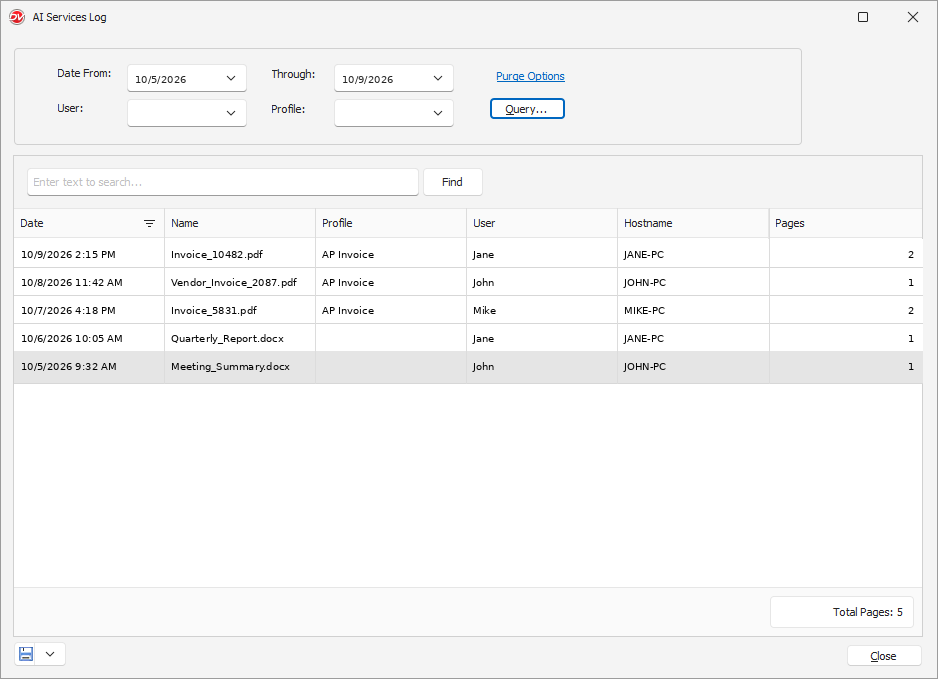
Task: Close the dialog with the Close button
Action: coord(884,656)
